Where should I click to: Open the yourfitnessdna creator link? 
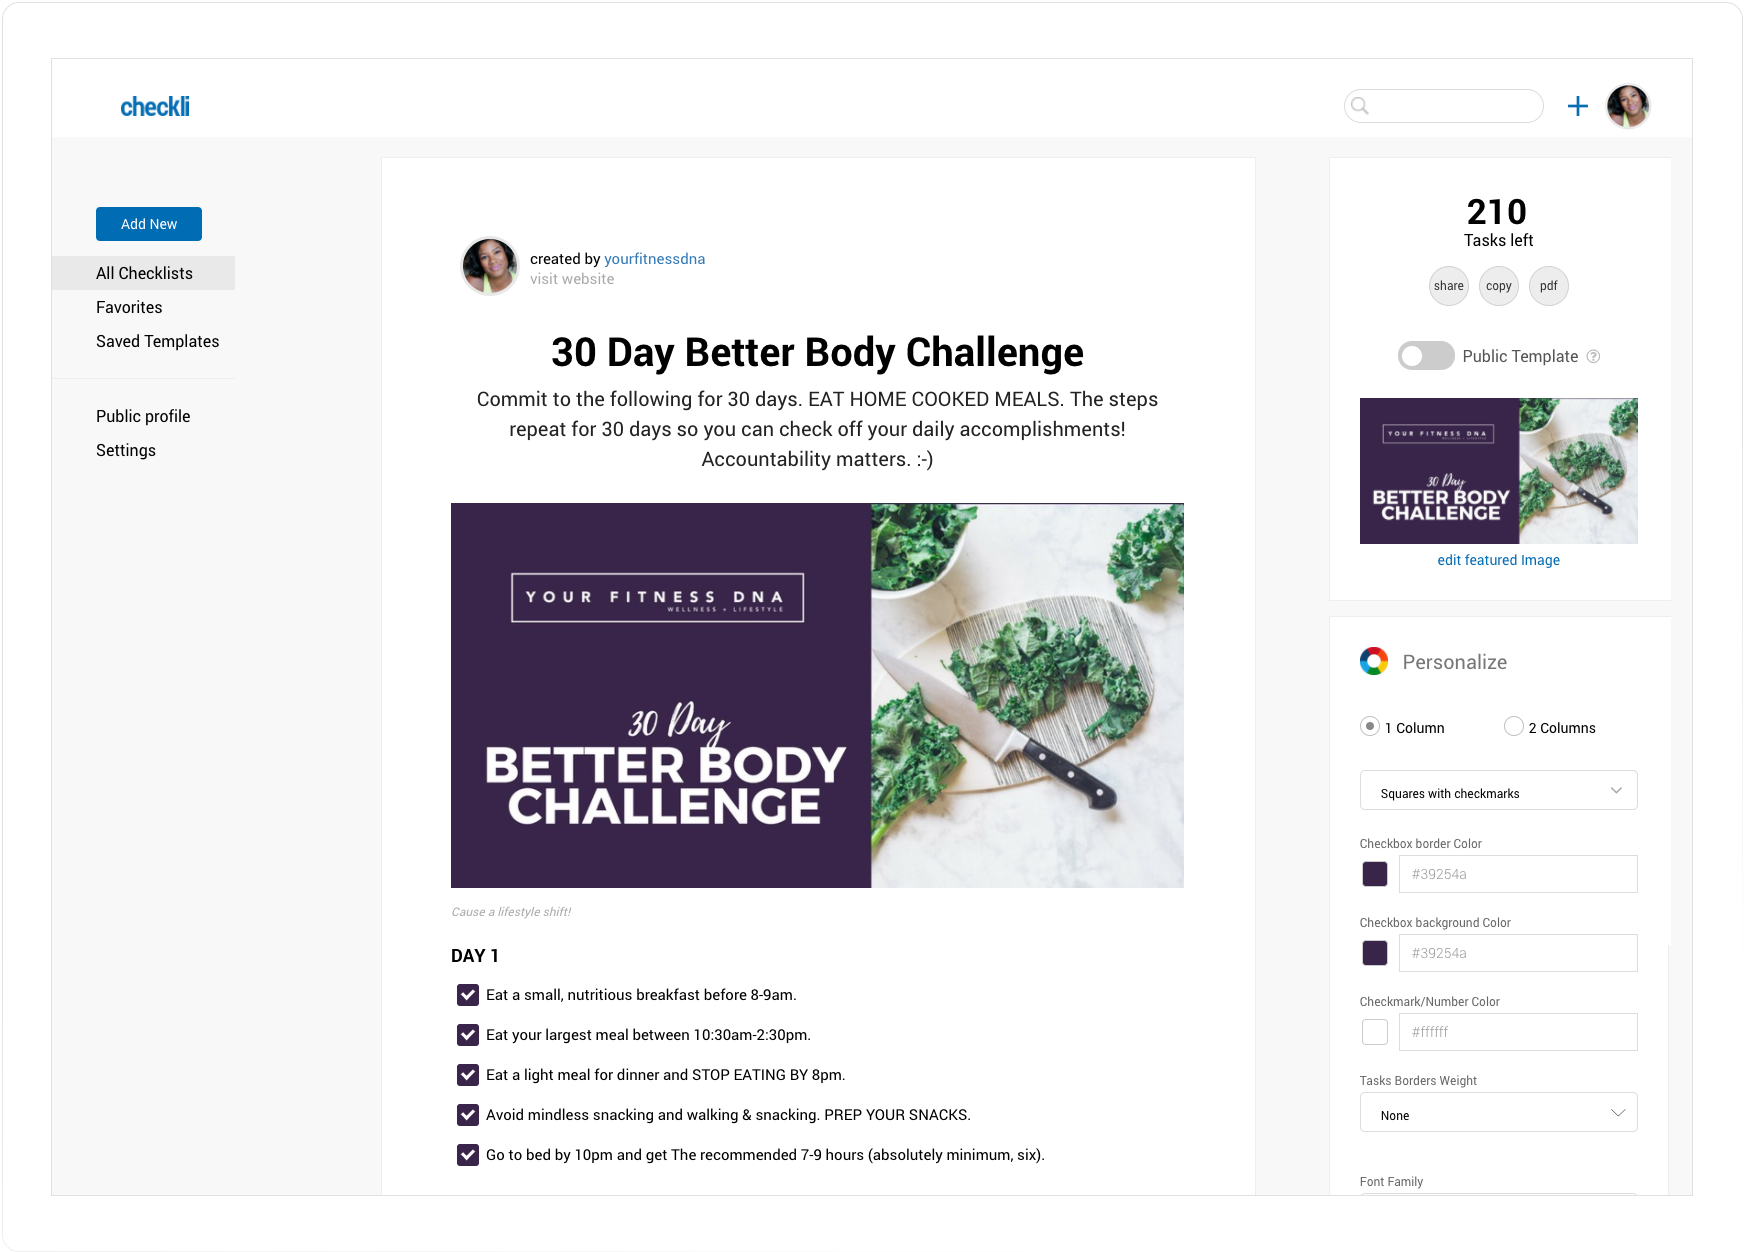click(654, 259)
